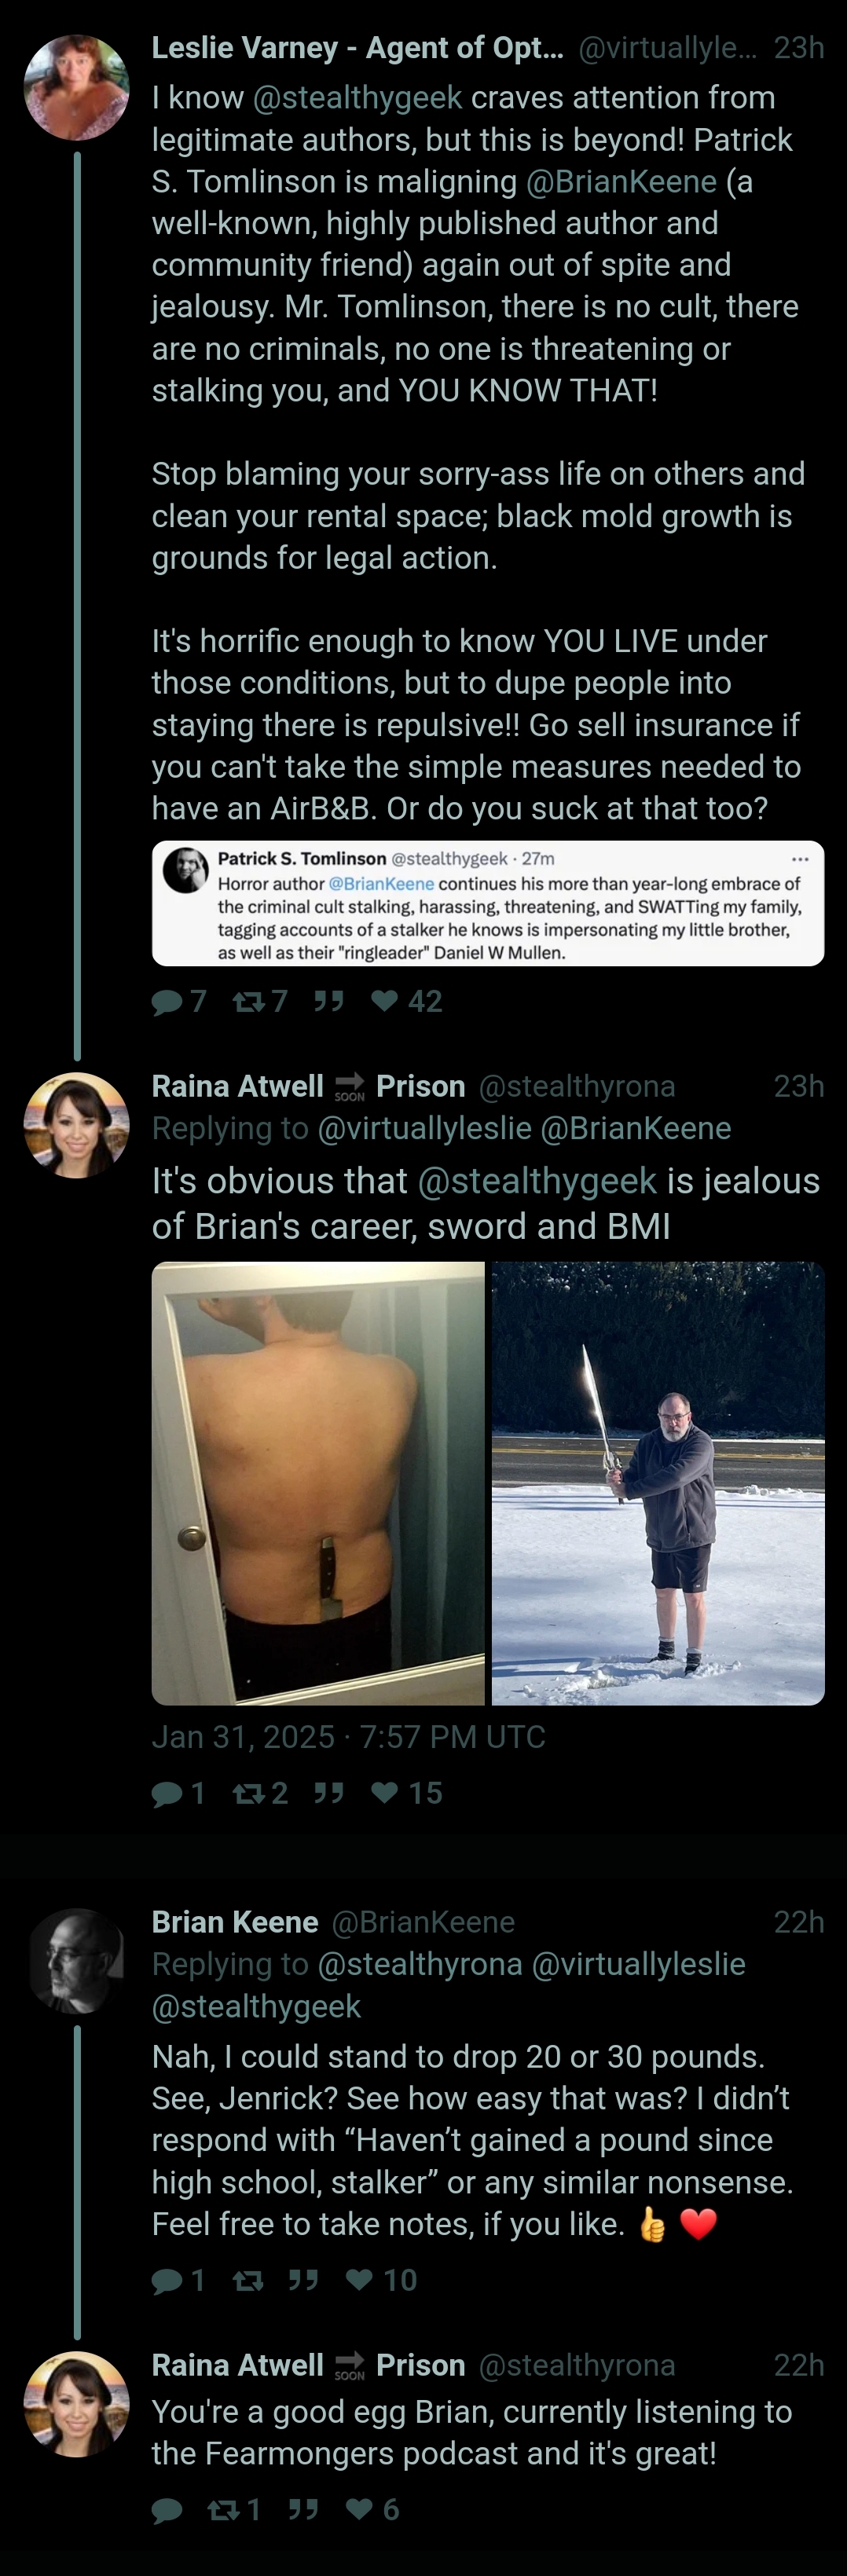Viewport: 847px width, 2576px height.
Task: Quote Brian Keene's post
Action: point(303,2280)
